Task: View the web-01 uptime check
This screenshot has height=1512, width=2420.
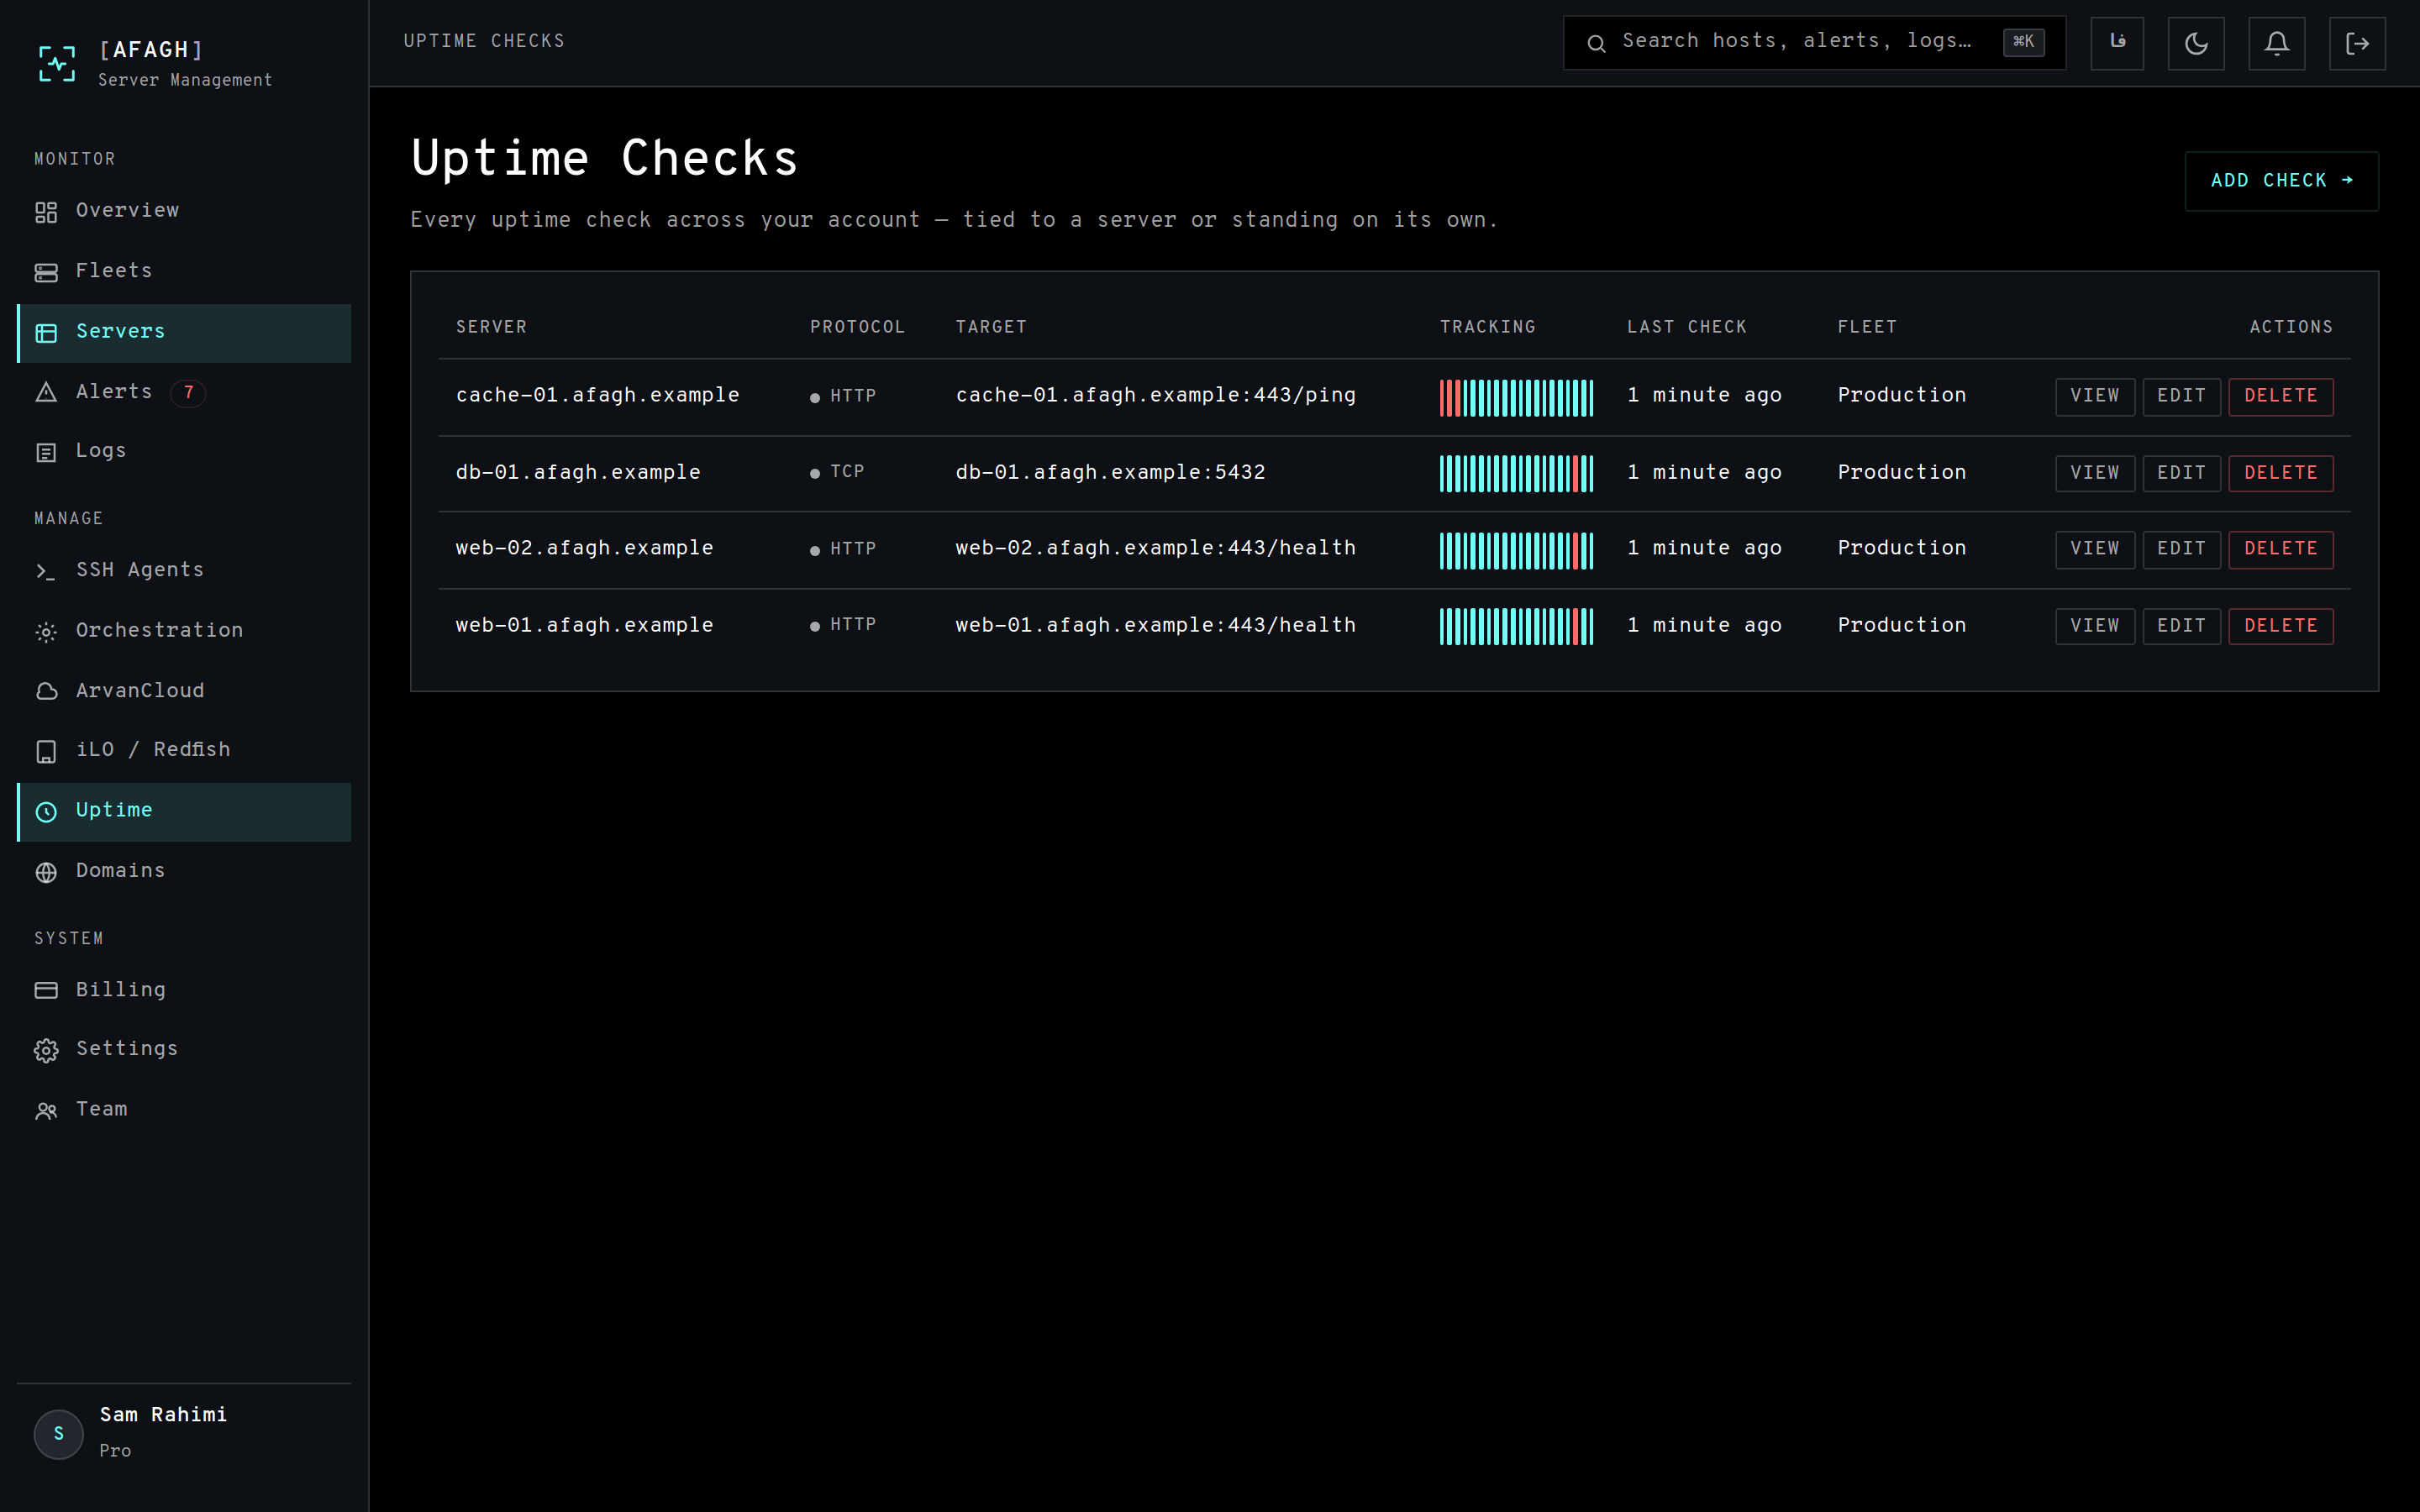Action: (2095, 626)
